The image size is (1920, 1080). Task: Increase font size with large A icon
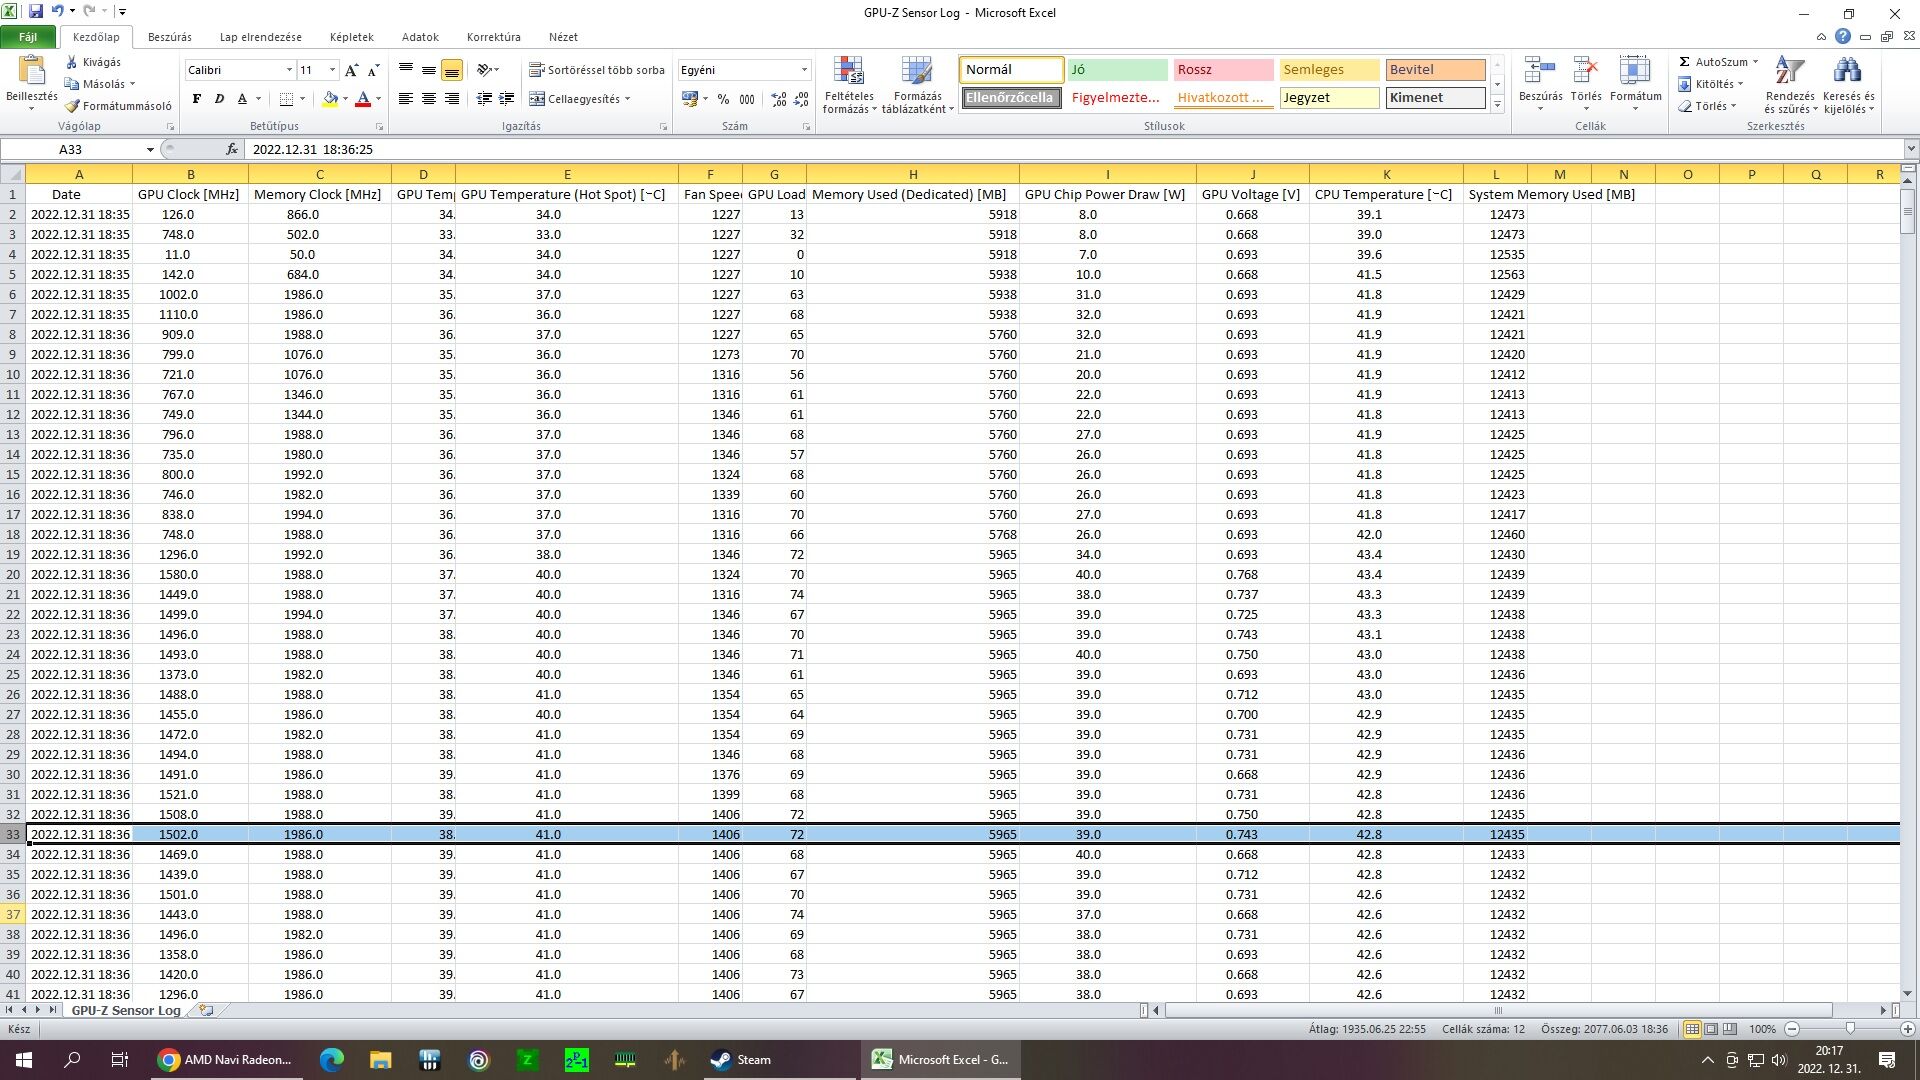coord(351,70)
